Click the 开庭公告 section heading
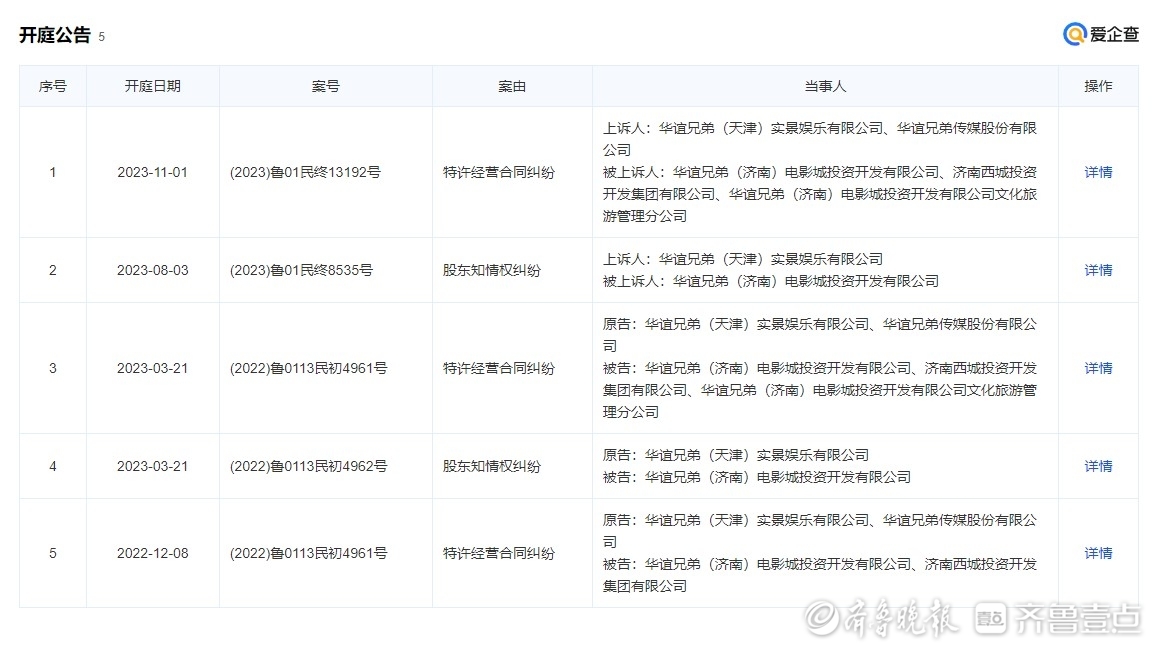1156x653 pixels. tap(55, 36)
